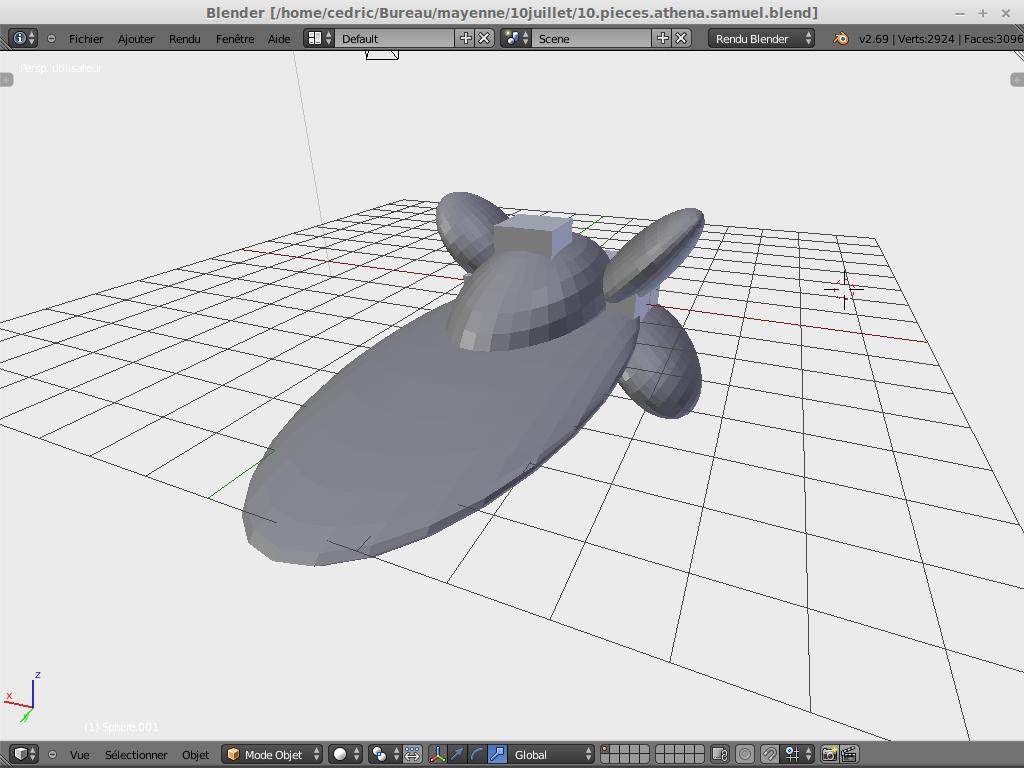Screen dimensions: 1024x768
Task: Select the rotate manipulator arc icon
Action: (477, 754)
